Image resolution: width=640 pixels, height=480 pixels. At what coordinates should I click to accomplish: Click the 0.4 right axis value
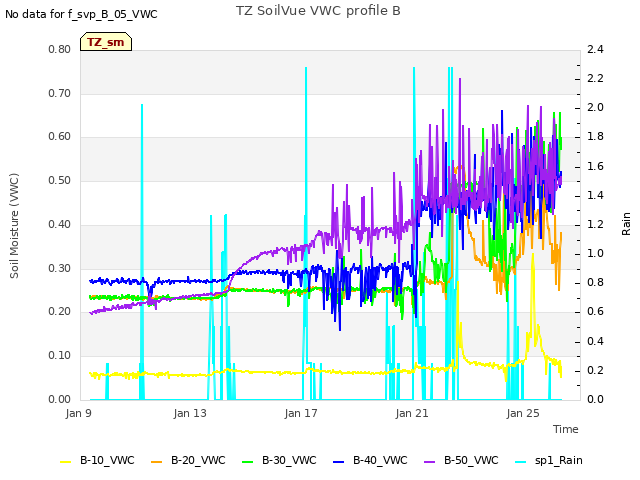(595, 341)
